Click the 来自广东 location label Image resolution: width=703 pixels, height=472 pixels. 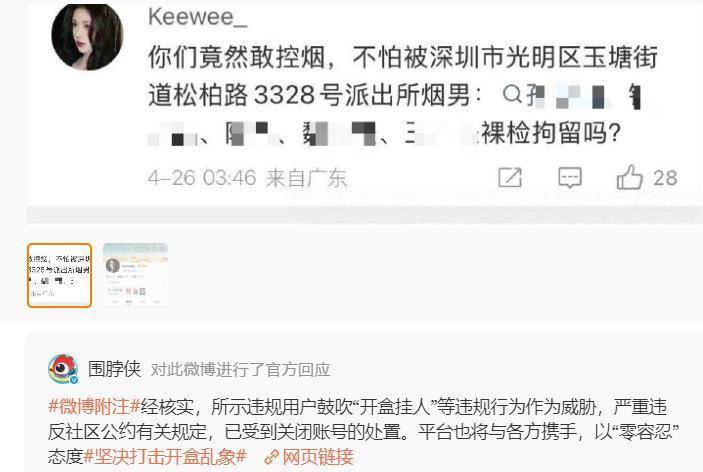307,178
